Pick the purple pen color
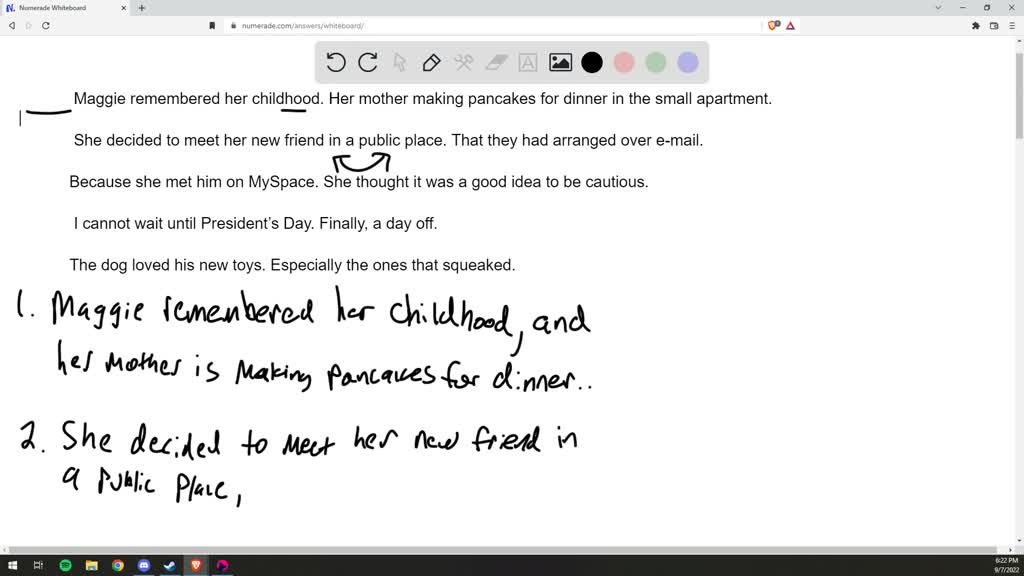 tap(688, 63)
